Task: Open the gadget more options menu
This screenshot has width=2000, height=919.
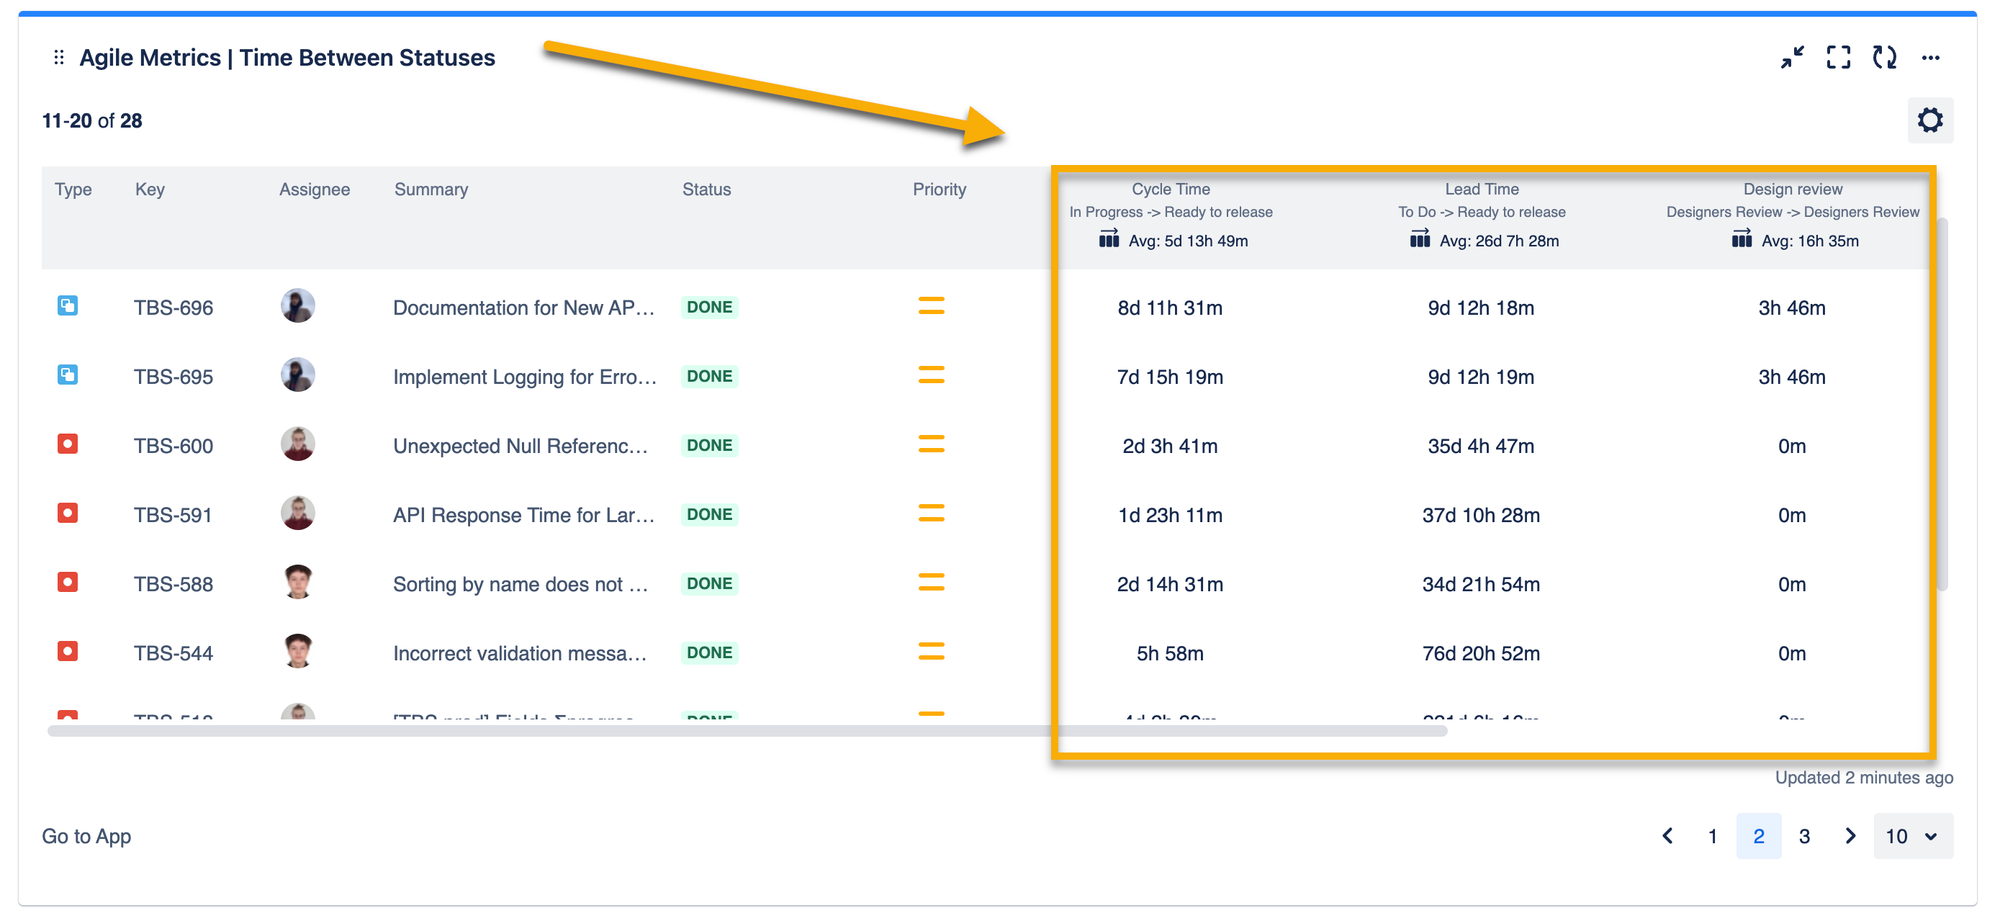Action: [1931, 57]
